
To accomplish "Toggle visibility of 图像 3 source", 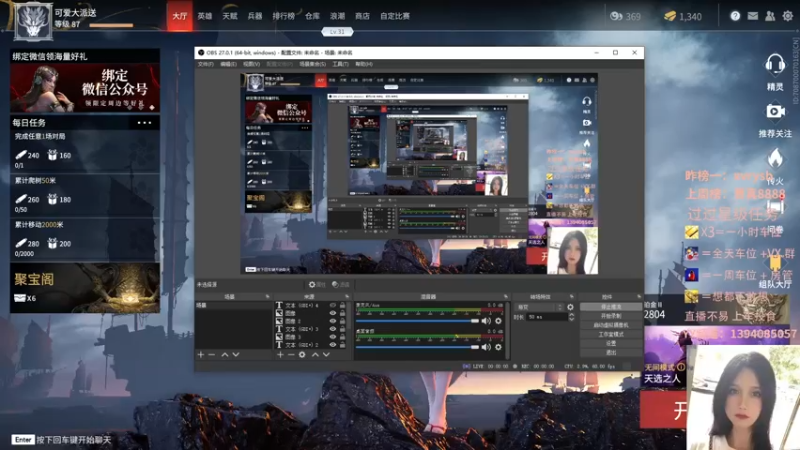I will [333, 337].
